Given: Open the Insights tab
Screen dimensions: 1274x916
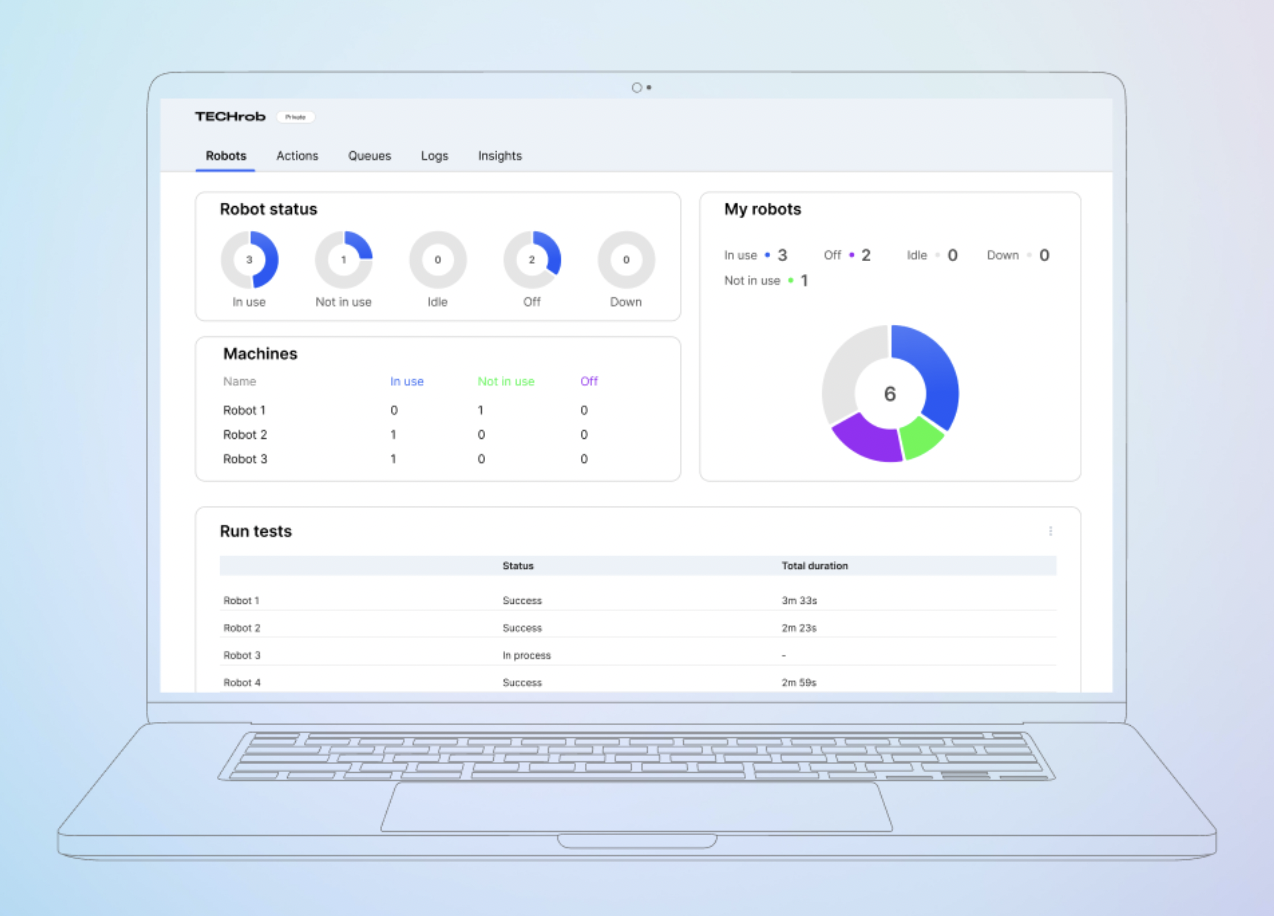Looking at the screenshot, I should pos(499,156).
